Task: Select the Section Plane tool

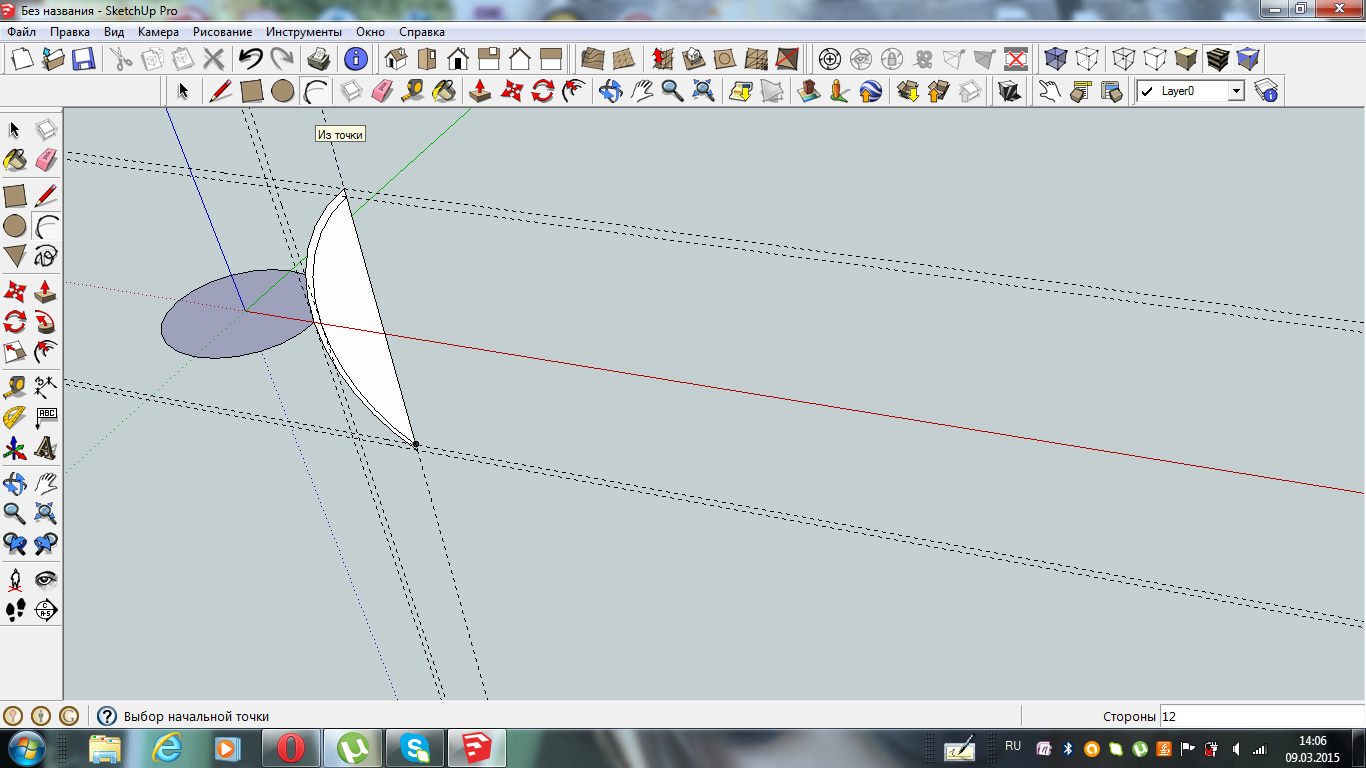Action: 45,610
